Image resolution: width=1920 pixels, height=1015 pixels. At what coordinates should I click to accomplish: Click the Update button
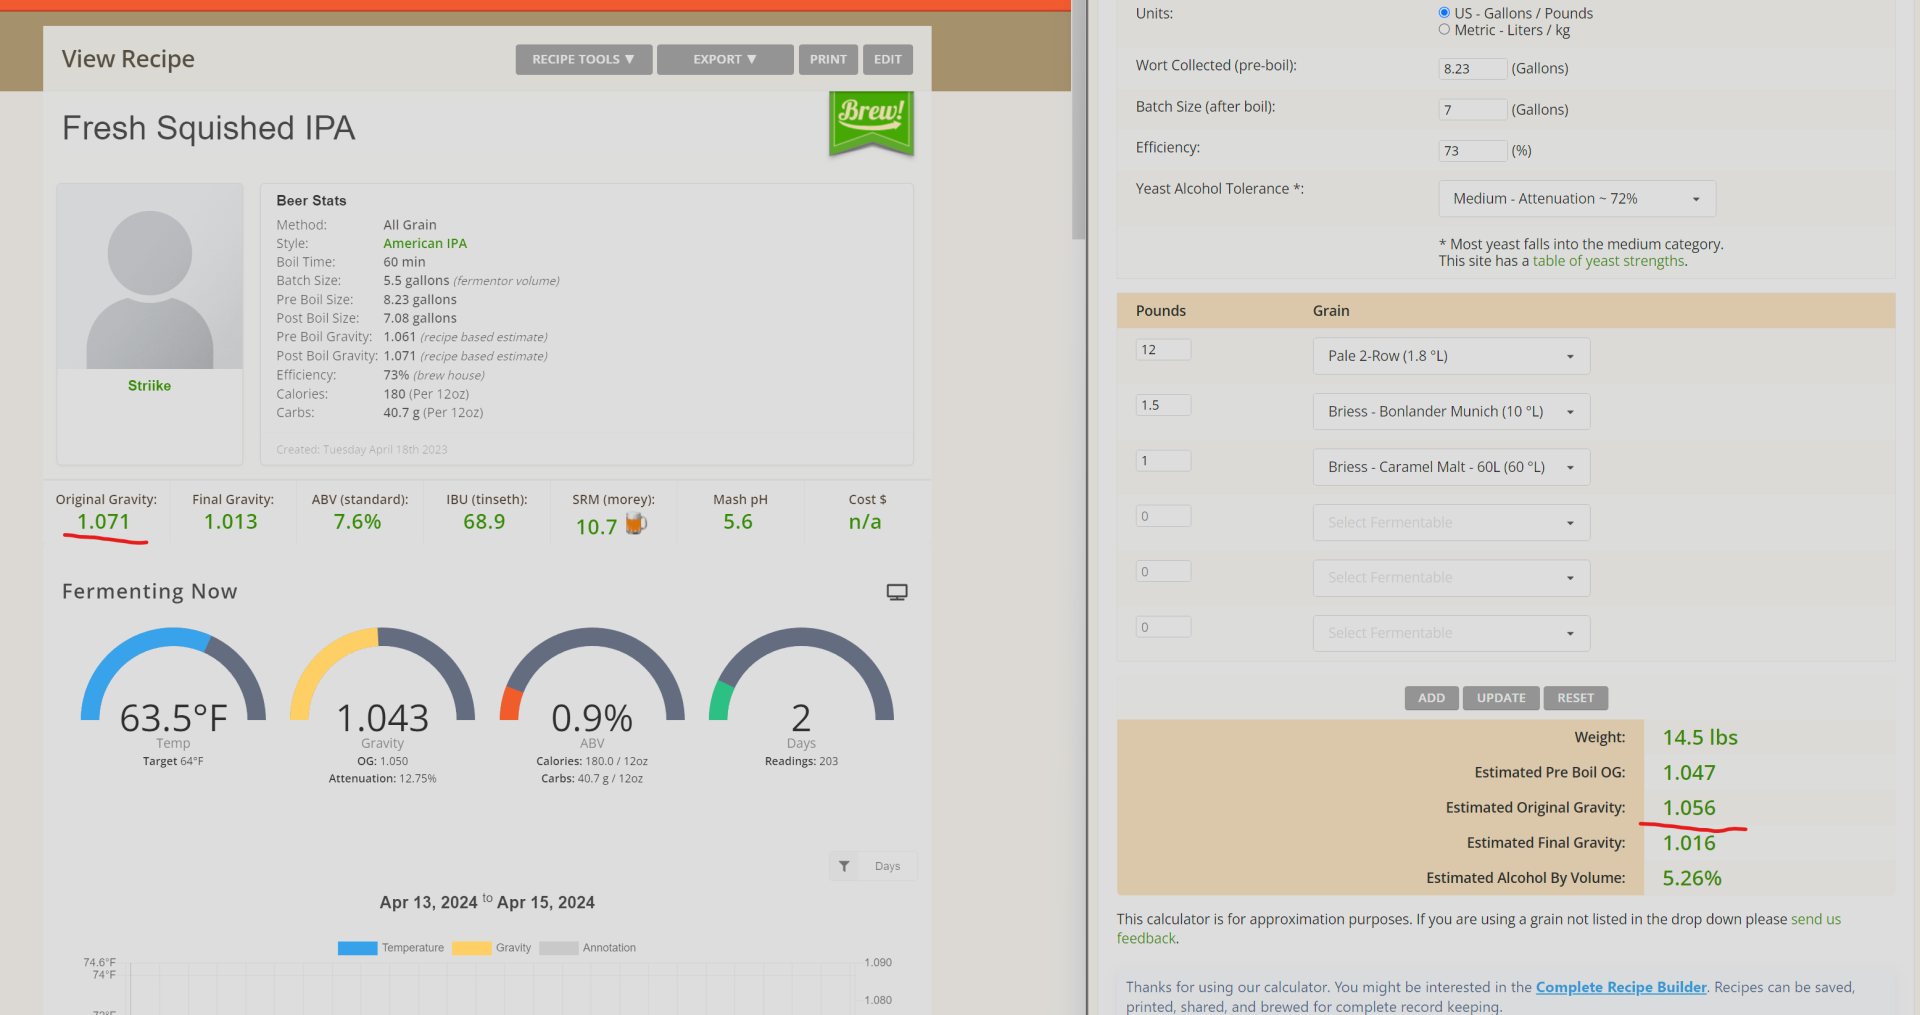pos(1501,698)
